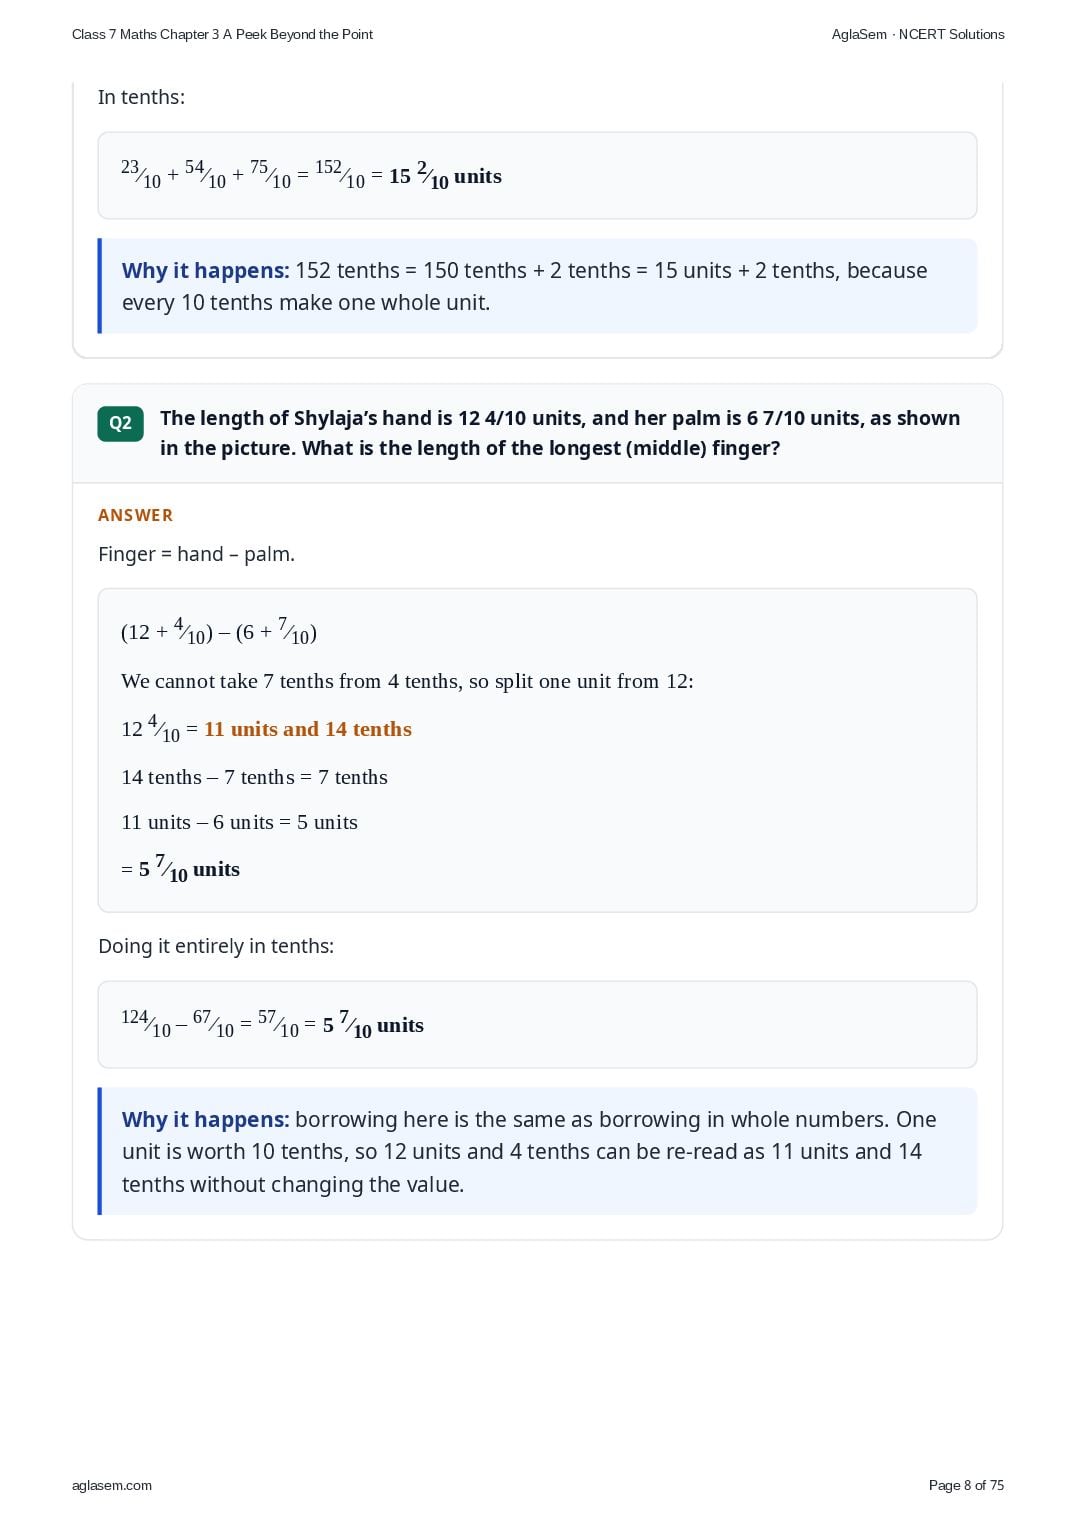This screenshot has height=1522, width=1076.
Task: Open the aglasem.com footer link
Action: (x=112, y=1485)
